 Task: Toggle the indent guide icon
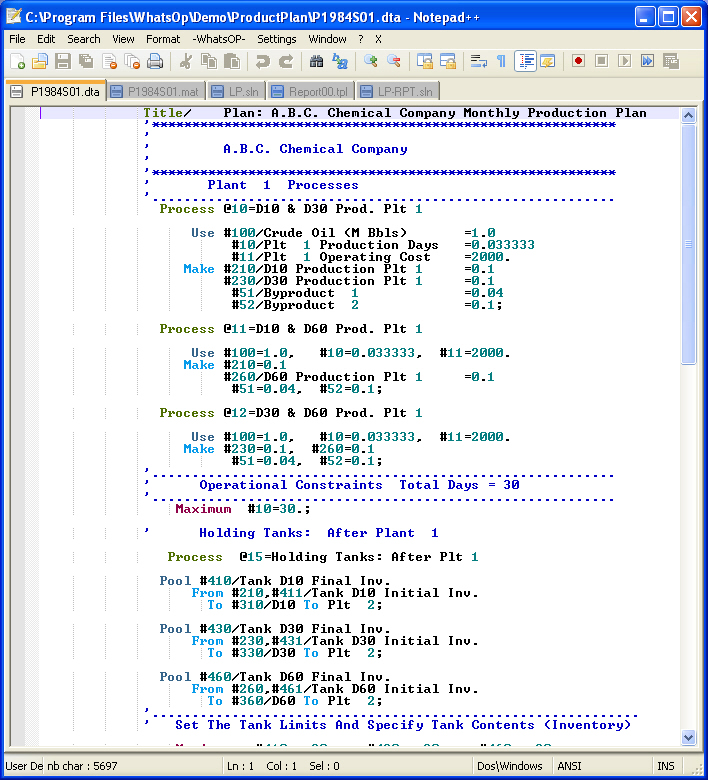pos(525,62)
